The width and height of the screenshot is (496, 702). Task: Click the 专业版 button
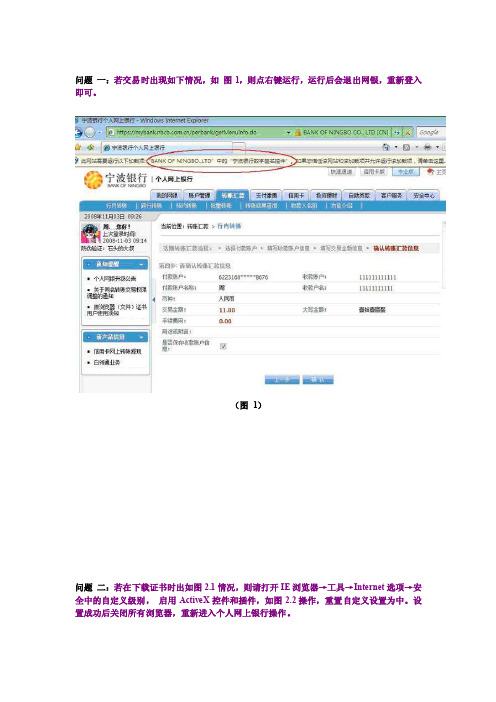(x=406, y=172)
